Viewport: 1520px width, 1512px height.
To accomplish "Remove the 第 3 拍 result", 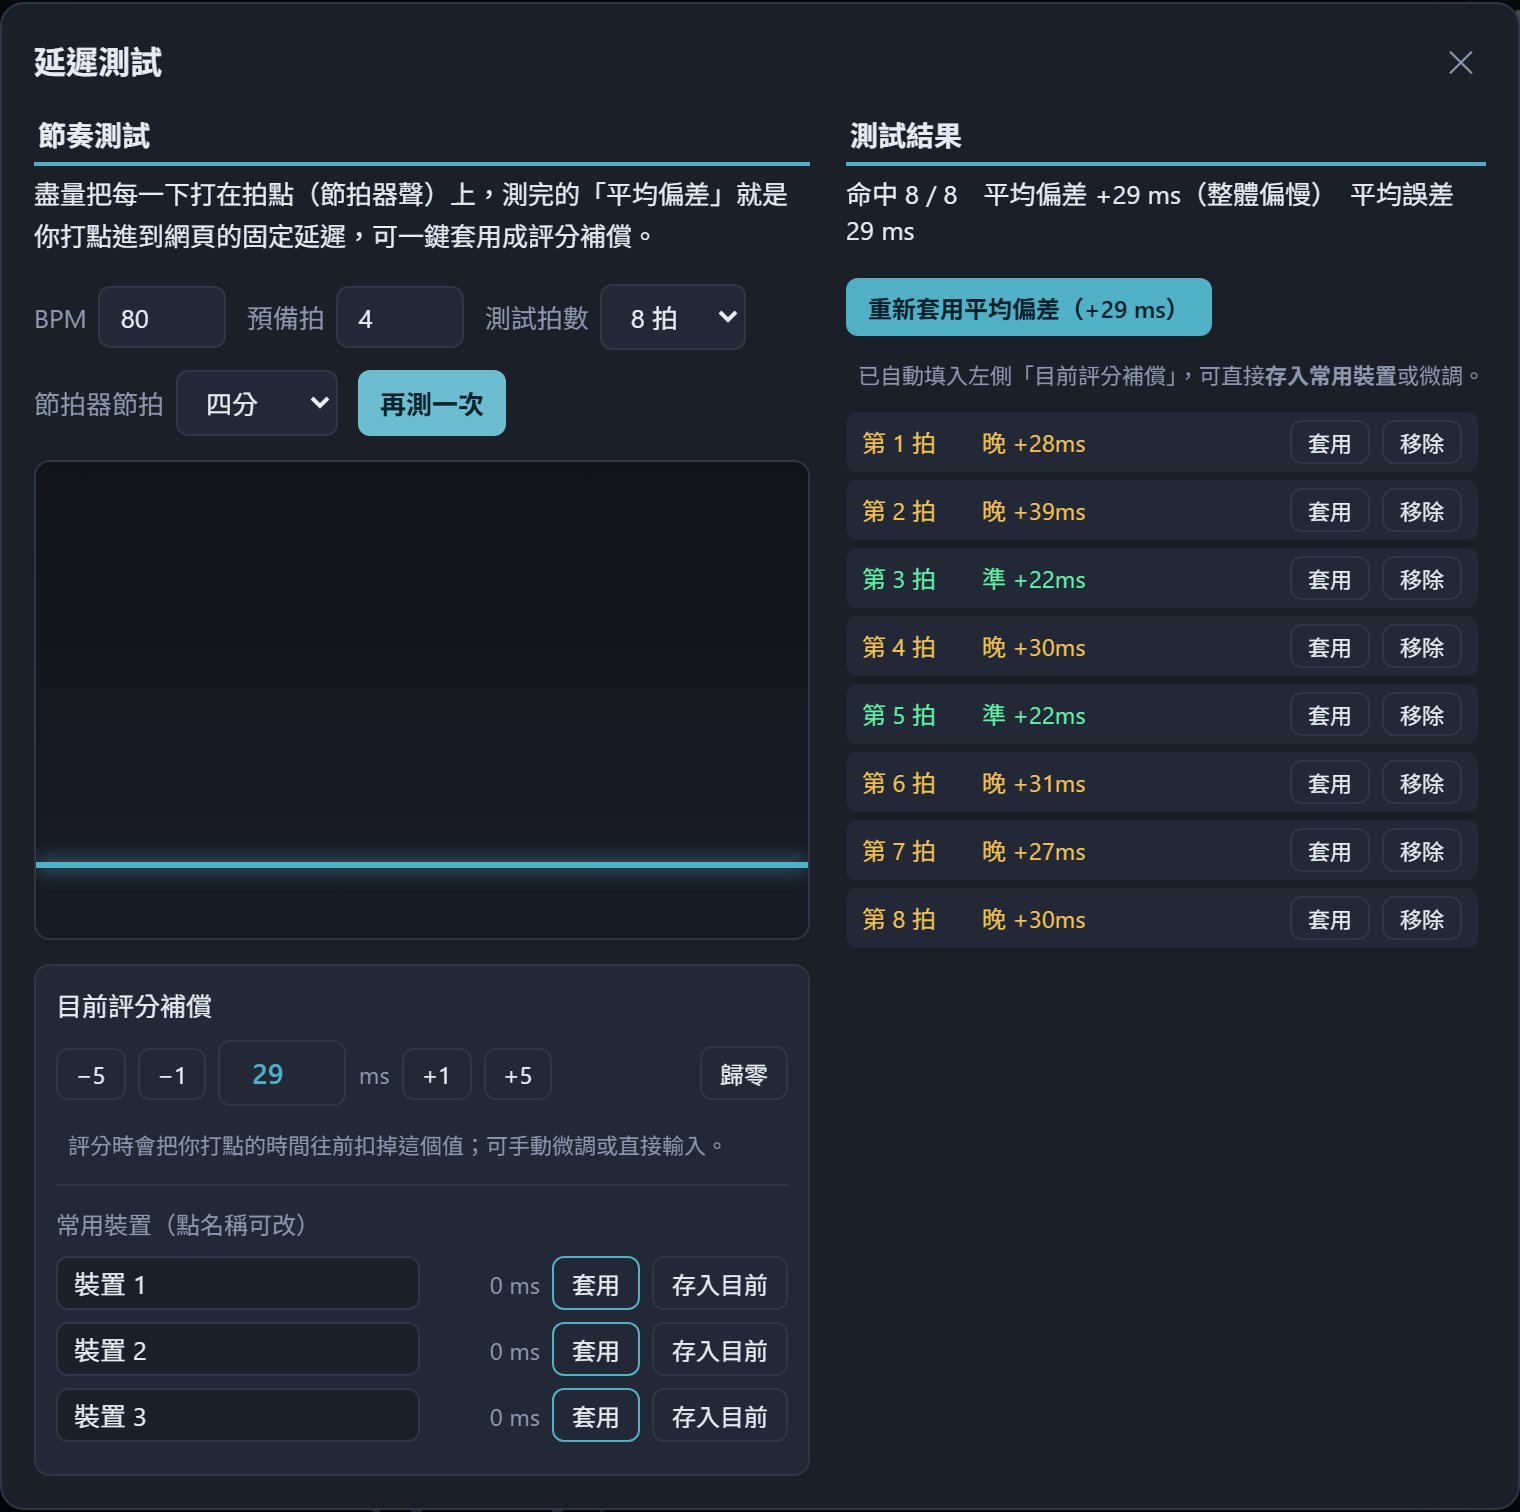I will (x=1422, y=579).
